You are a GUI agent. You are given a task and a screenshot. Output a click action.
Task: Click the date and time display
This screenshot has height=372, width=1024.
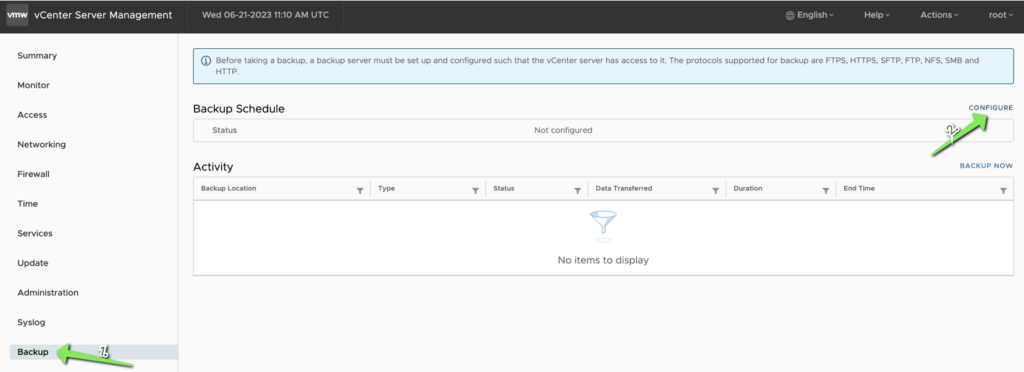tap(265, 15)
